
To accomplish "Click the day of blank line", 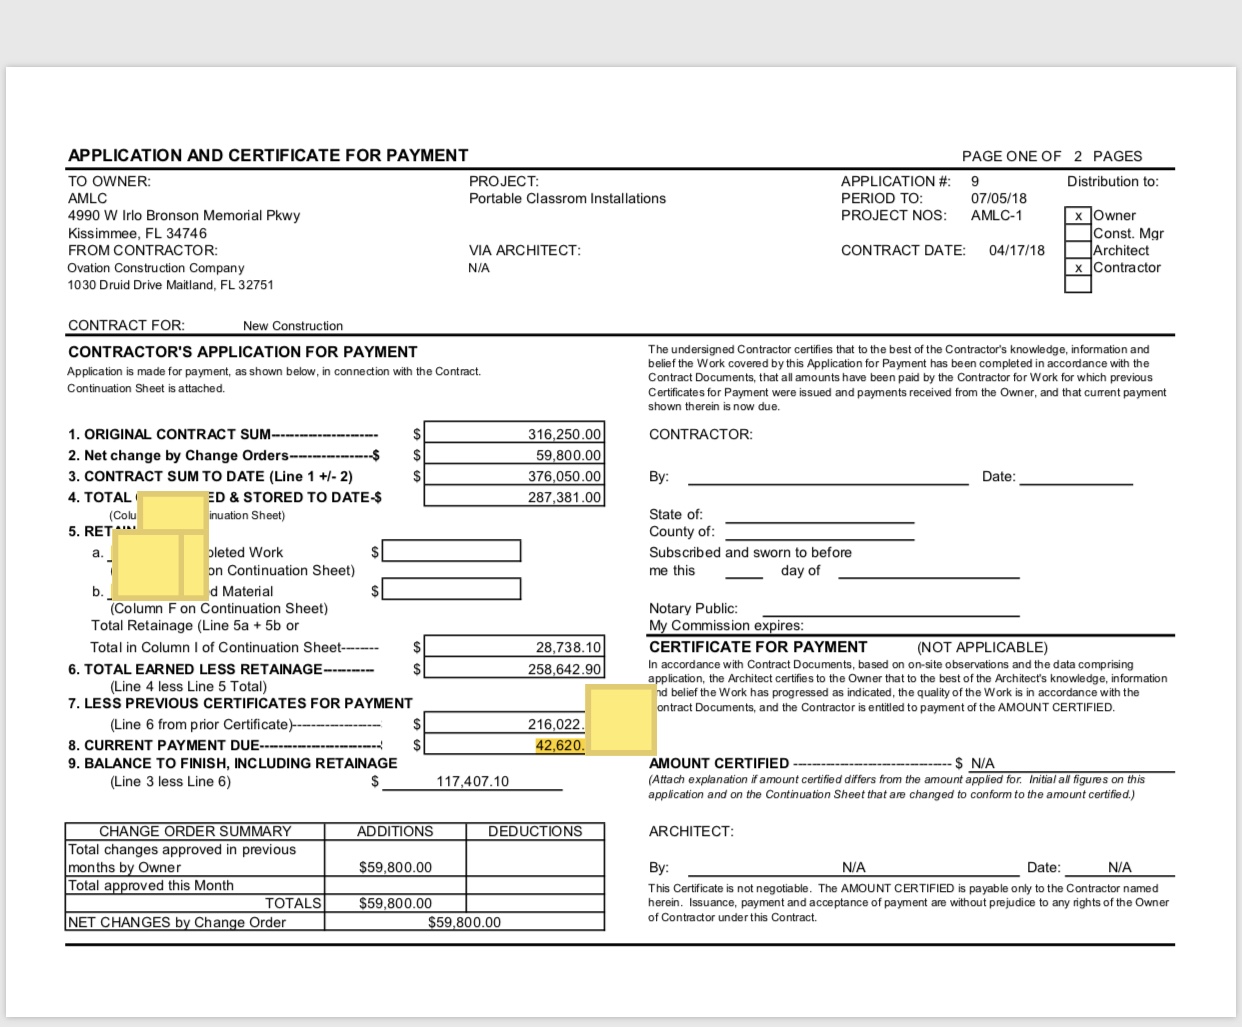I will tap(929, 571).
